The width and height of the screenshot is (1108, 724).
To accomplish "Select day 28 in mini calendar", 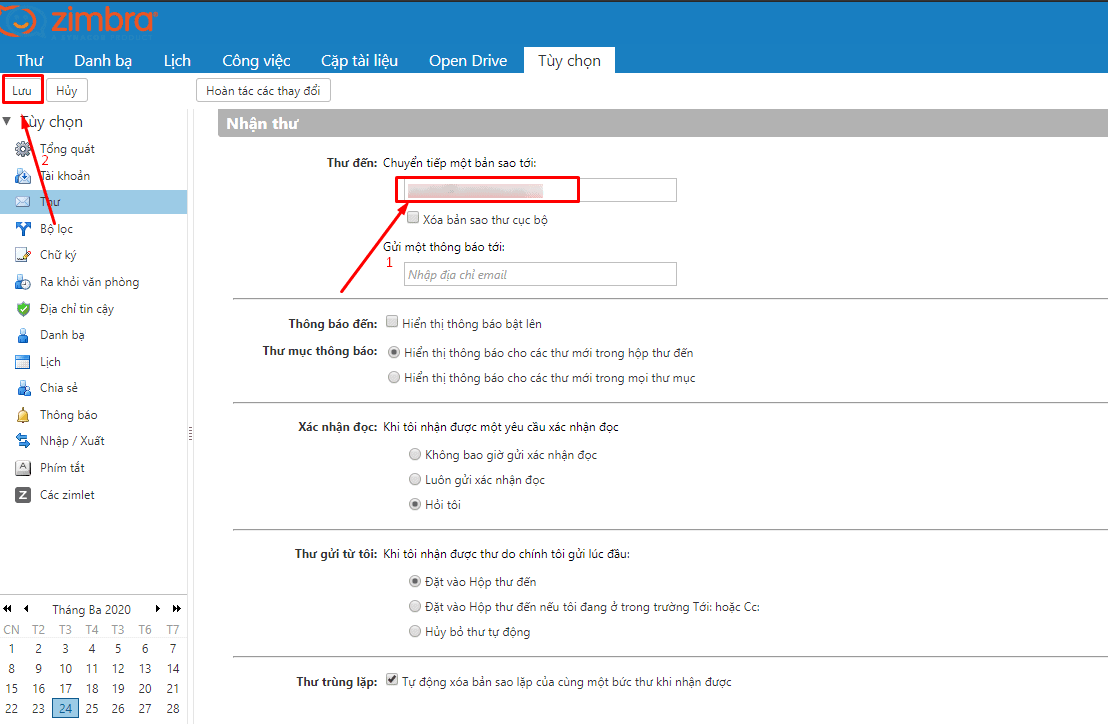I will [x=173, y=708].
